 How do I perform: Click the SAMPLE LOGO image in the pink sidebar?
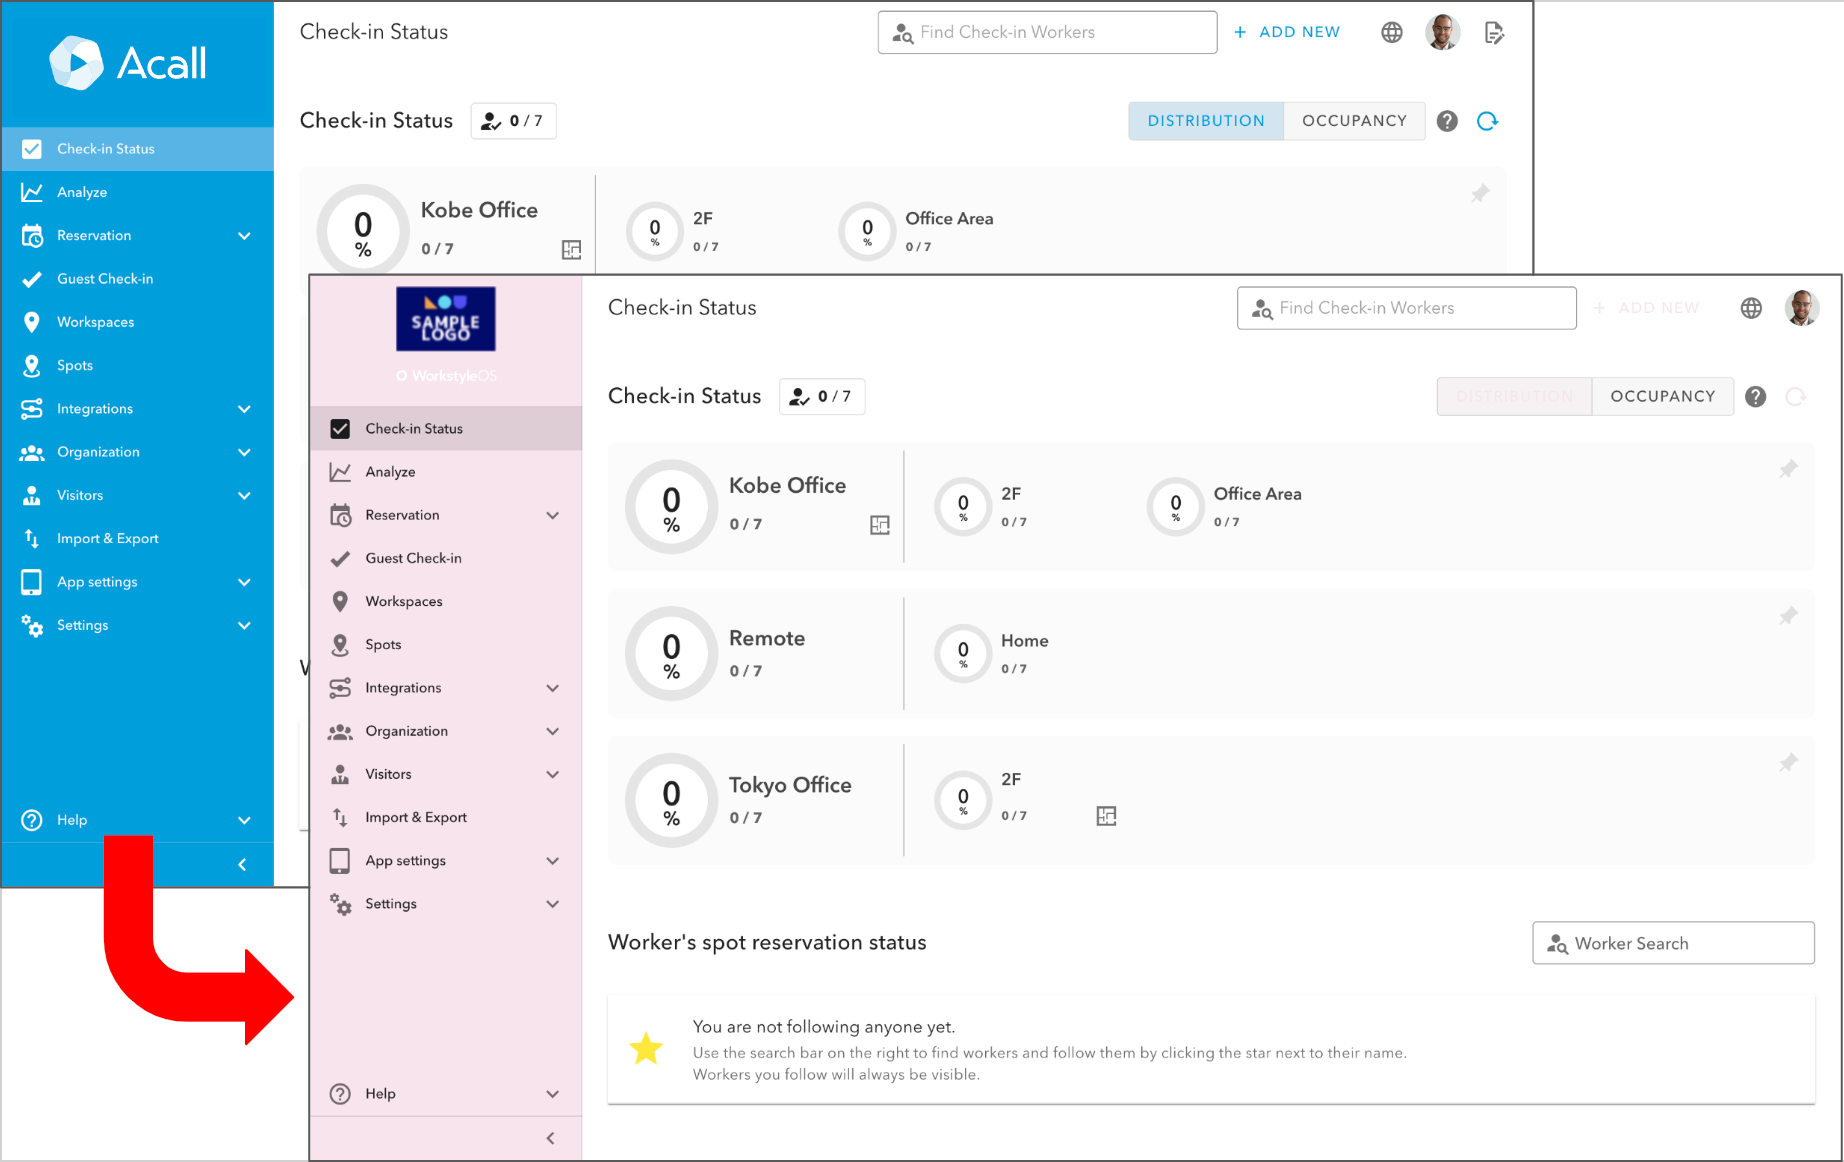(446, 319)
